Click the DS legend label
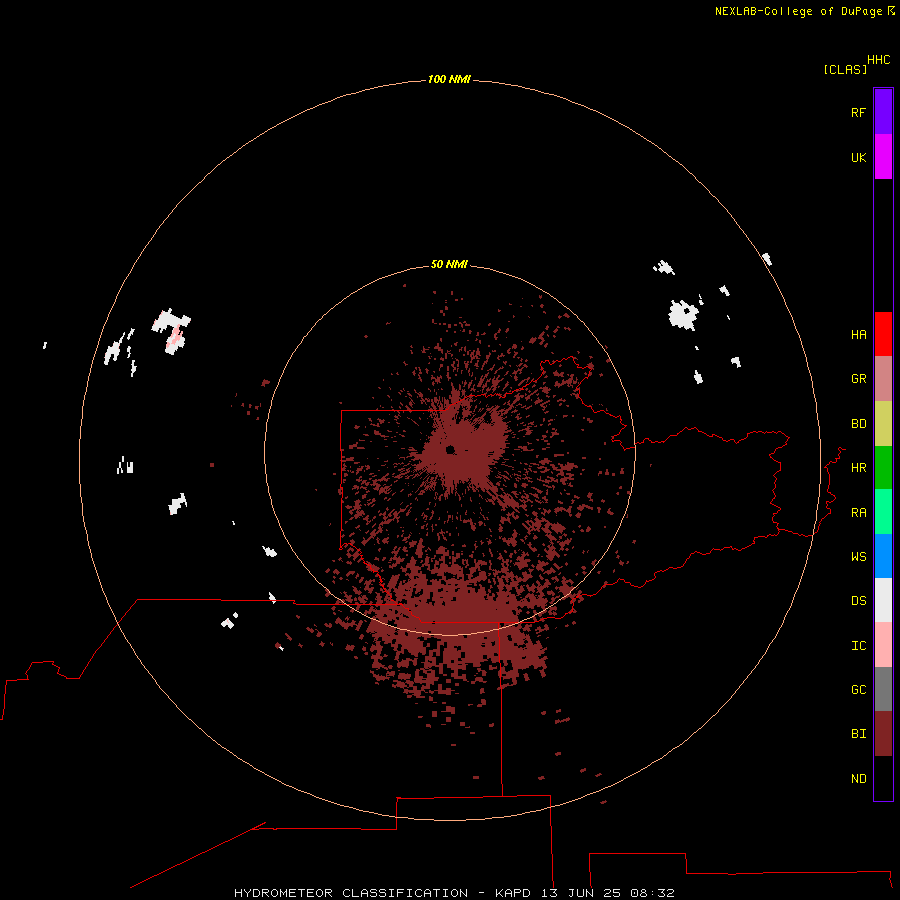Screen dimensions: 900x900 858,600
